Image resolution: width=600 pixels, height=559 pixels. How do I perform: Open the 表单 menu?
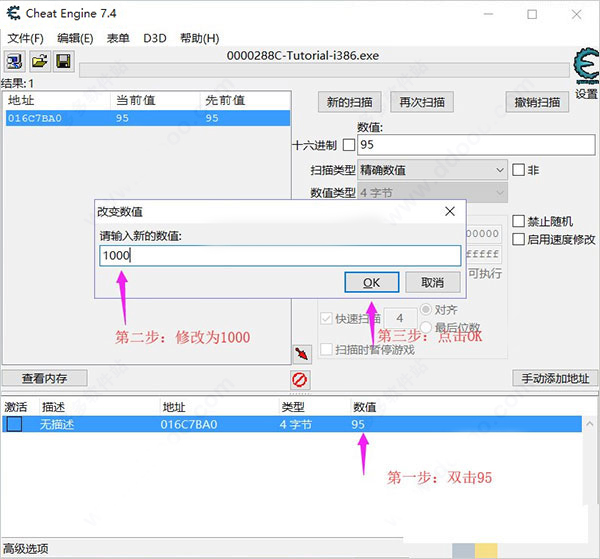pyautogui.click(x=118, y=38)
